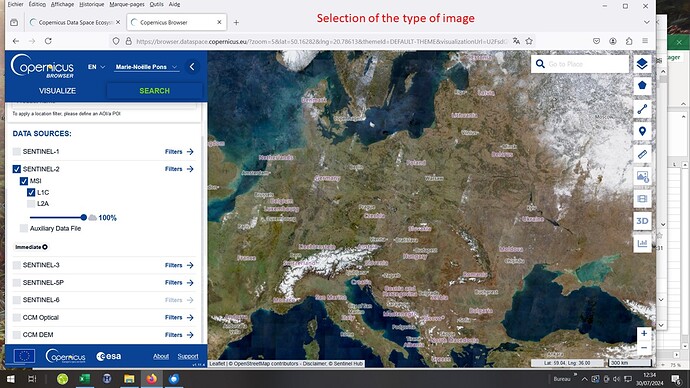Zoom in the map with plus button

(644, 333)
